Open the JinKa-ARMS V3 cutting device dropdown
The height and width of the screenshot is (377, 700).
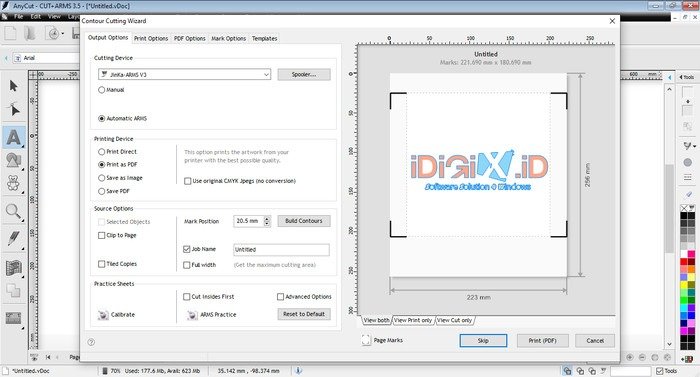[x=184, y=75]
